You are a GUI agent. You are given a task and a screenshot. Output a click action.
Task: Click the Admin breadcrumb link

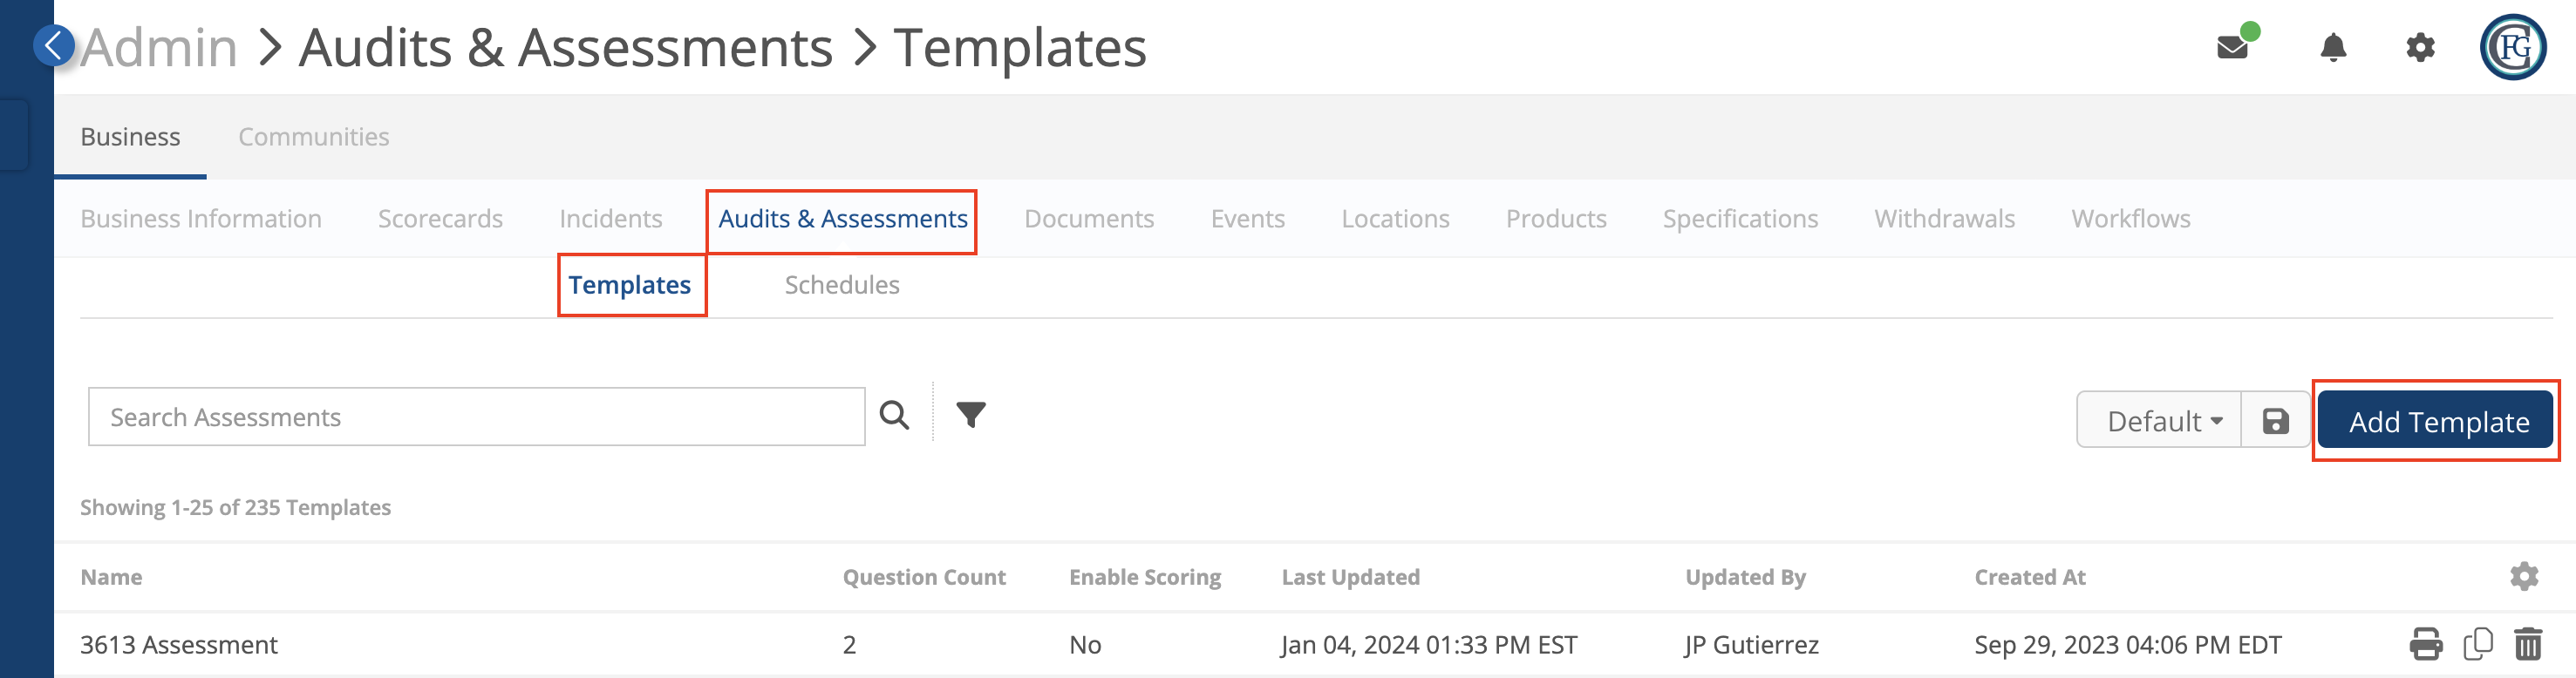[x=159, y=47]
